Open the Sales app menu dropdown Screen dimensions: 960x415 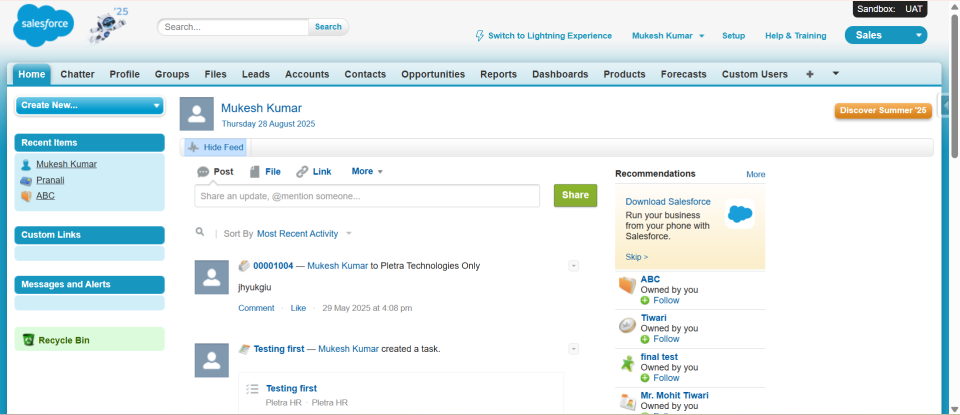pyautogui.click(x=886, y=36)
